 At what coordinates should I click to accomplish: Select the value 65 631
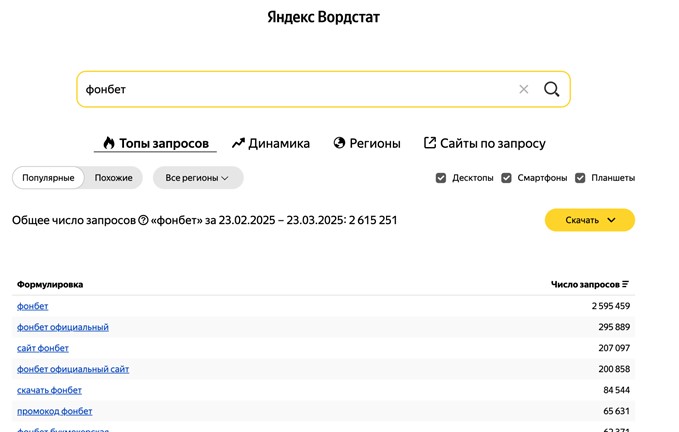(617, 411)
